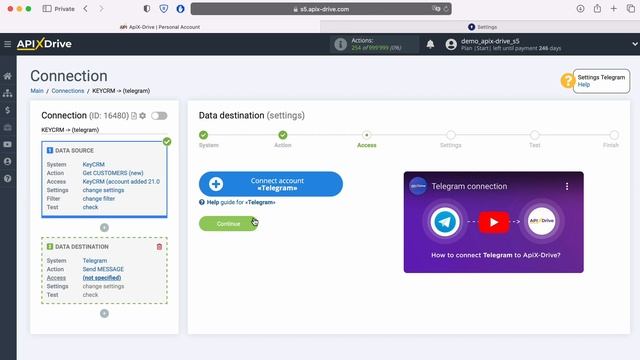Click check link in Data Source
640x360 pixels.
90,207
